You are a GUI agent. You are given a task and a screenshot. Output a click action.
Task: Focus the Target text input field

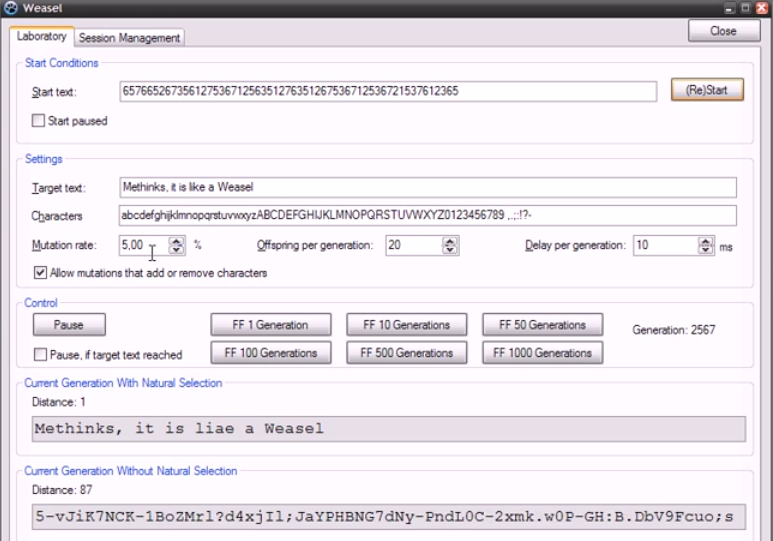pos(427,187)
